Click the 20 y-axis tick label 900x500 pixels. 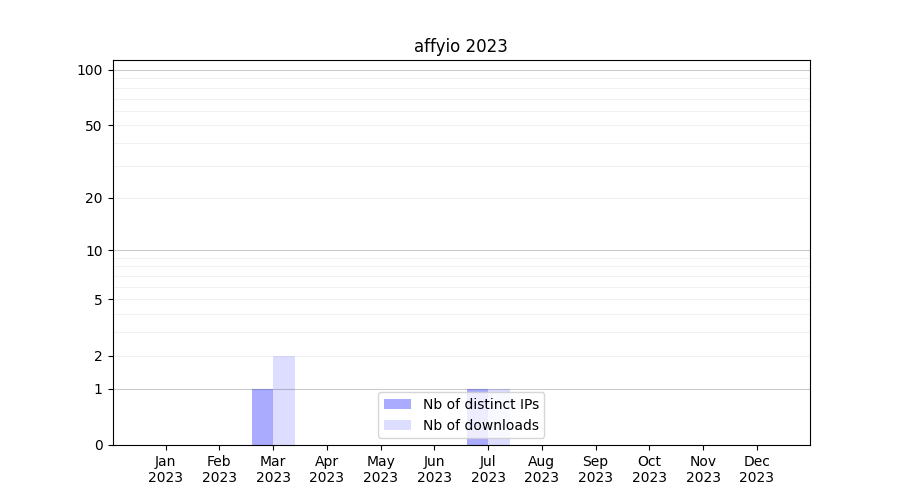pos(94,198)
